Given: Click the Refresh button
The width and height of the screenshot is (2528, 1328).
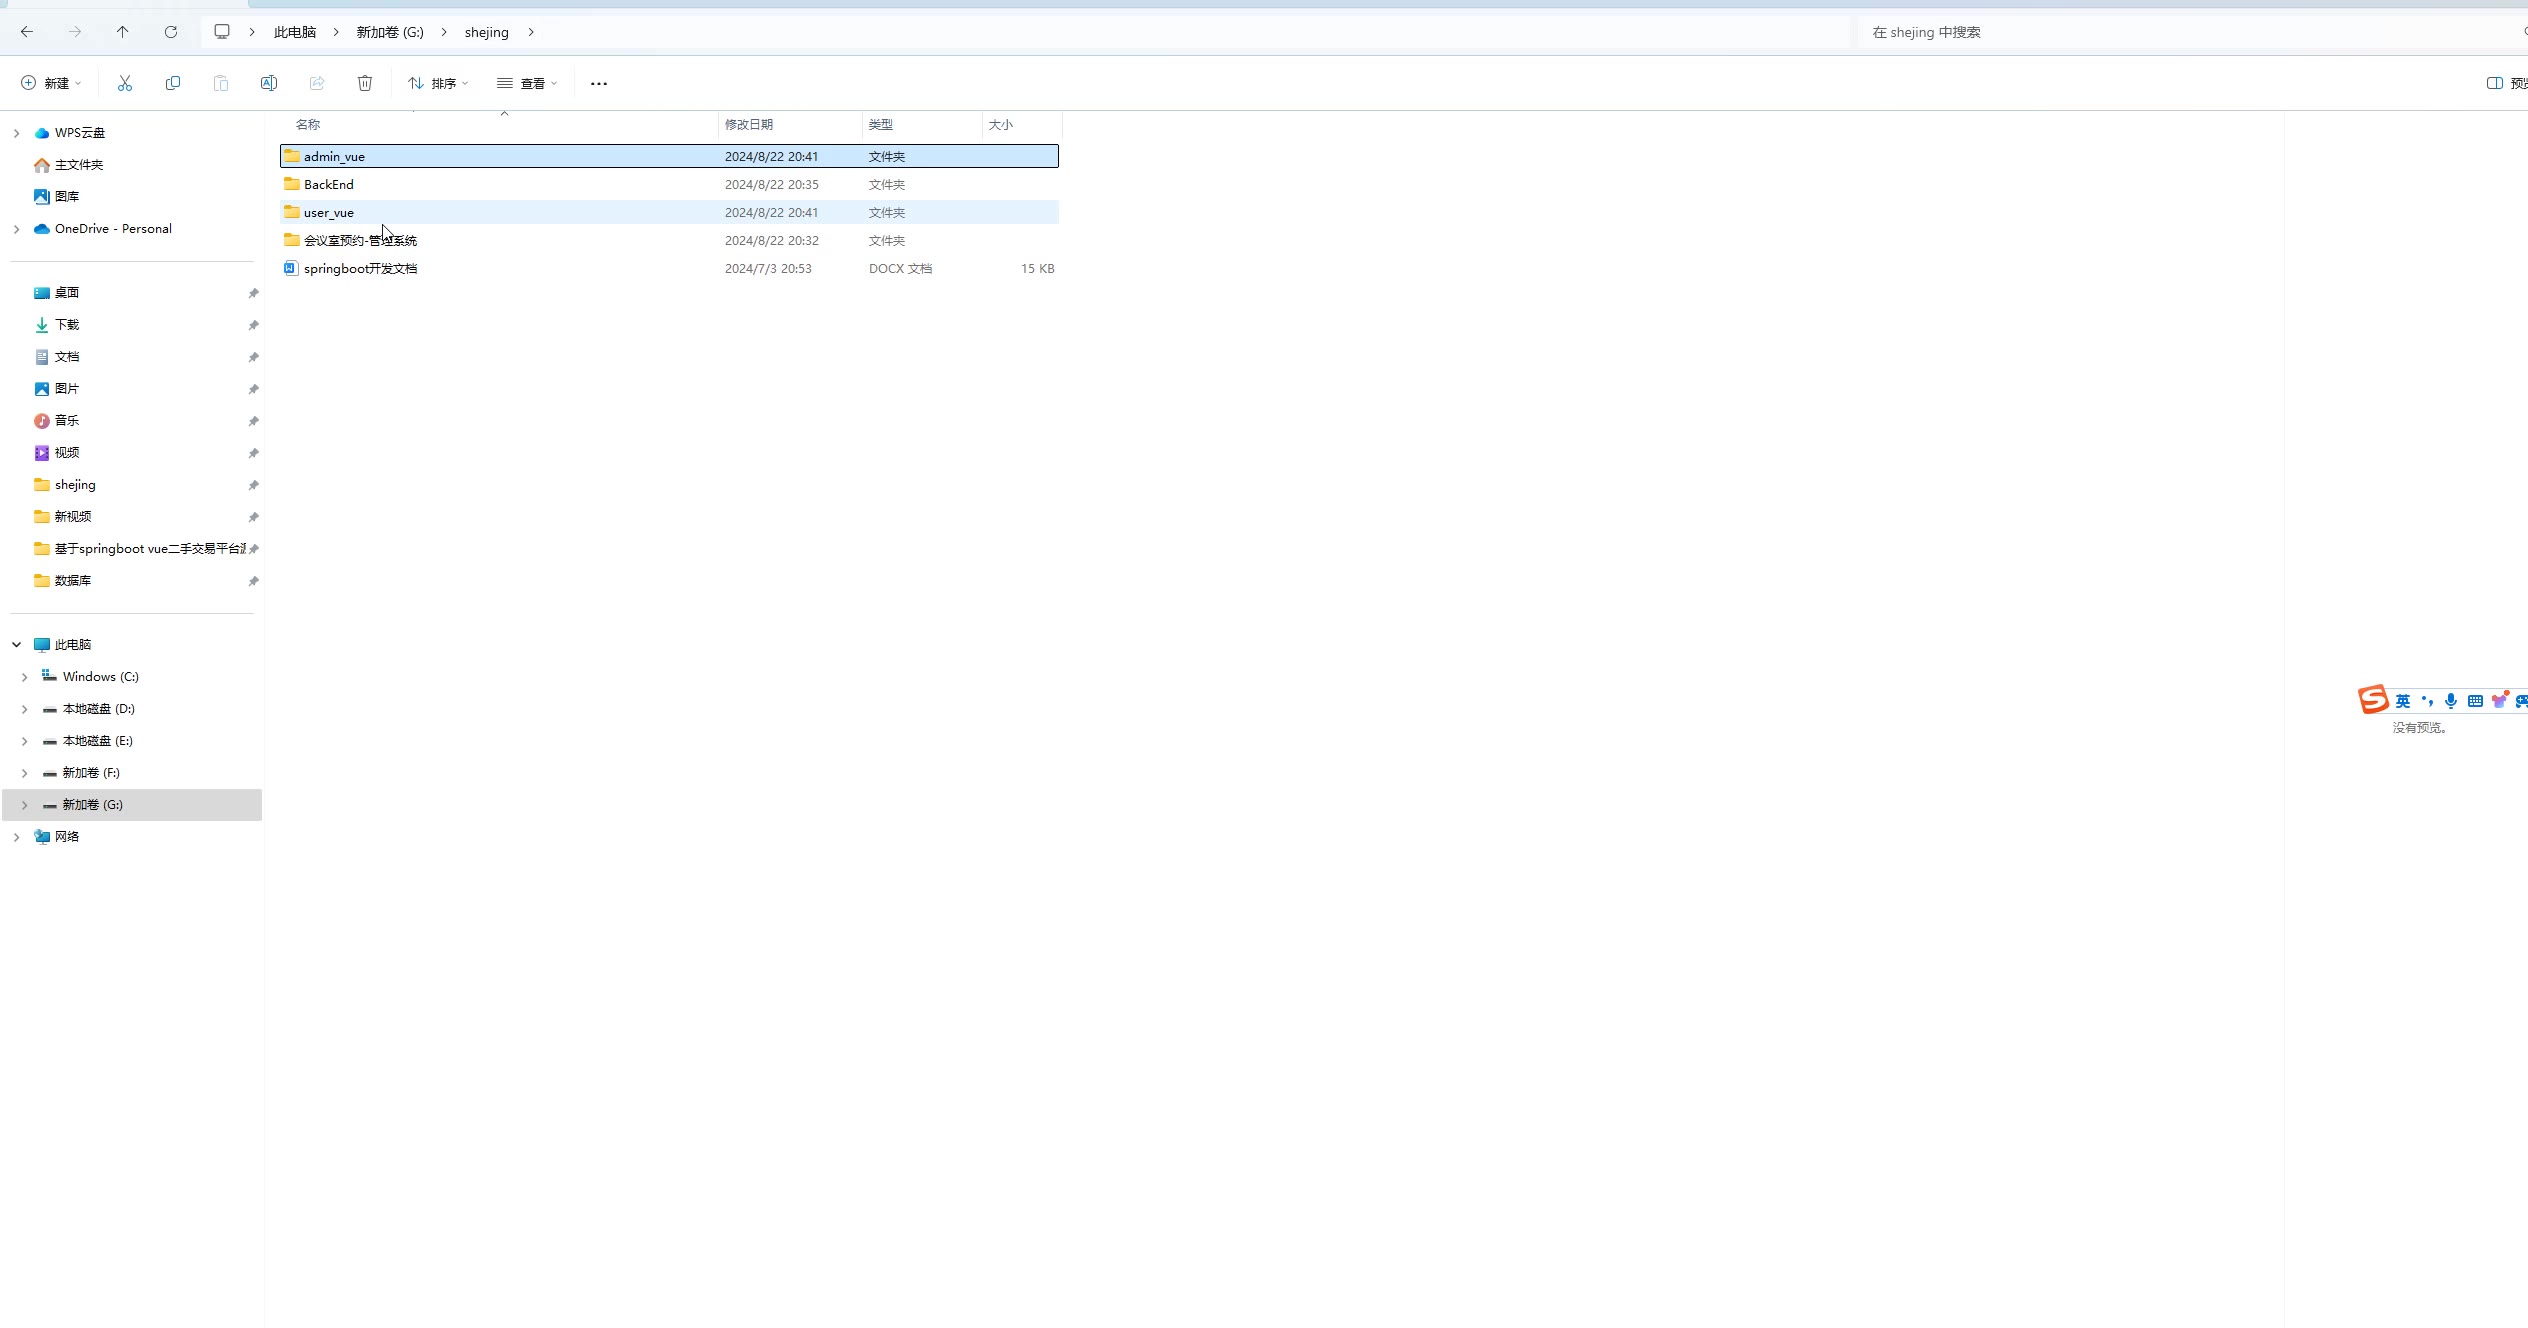Looking at the screenshot, I should pyautogui.click(x=171, y=32).
